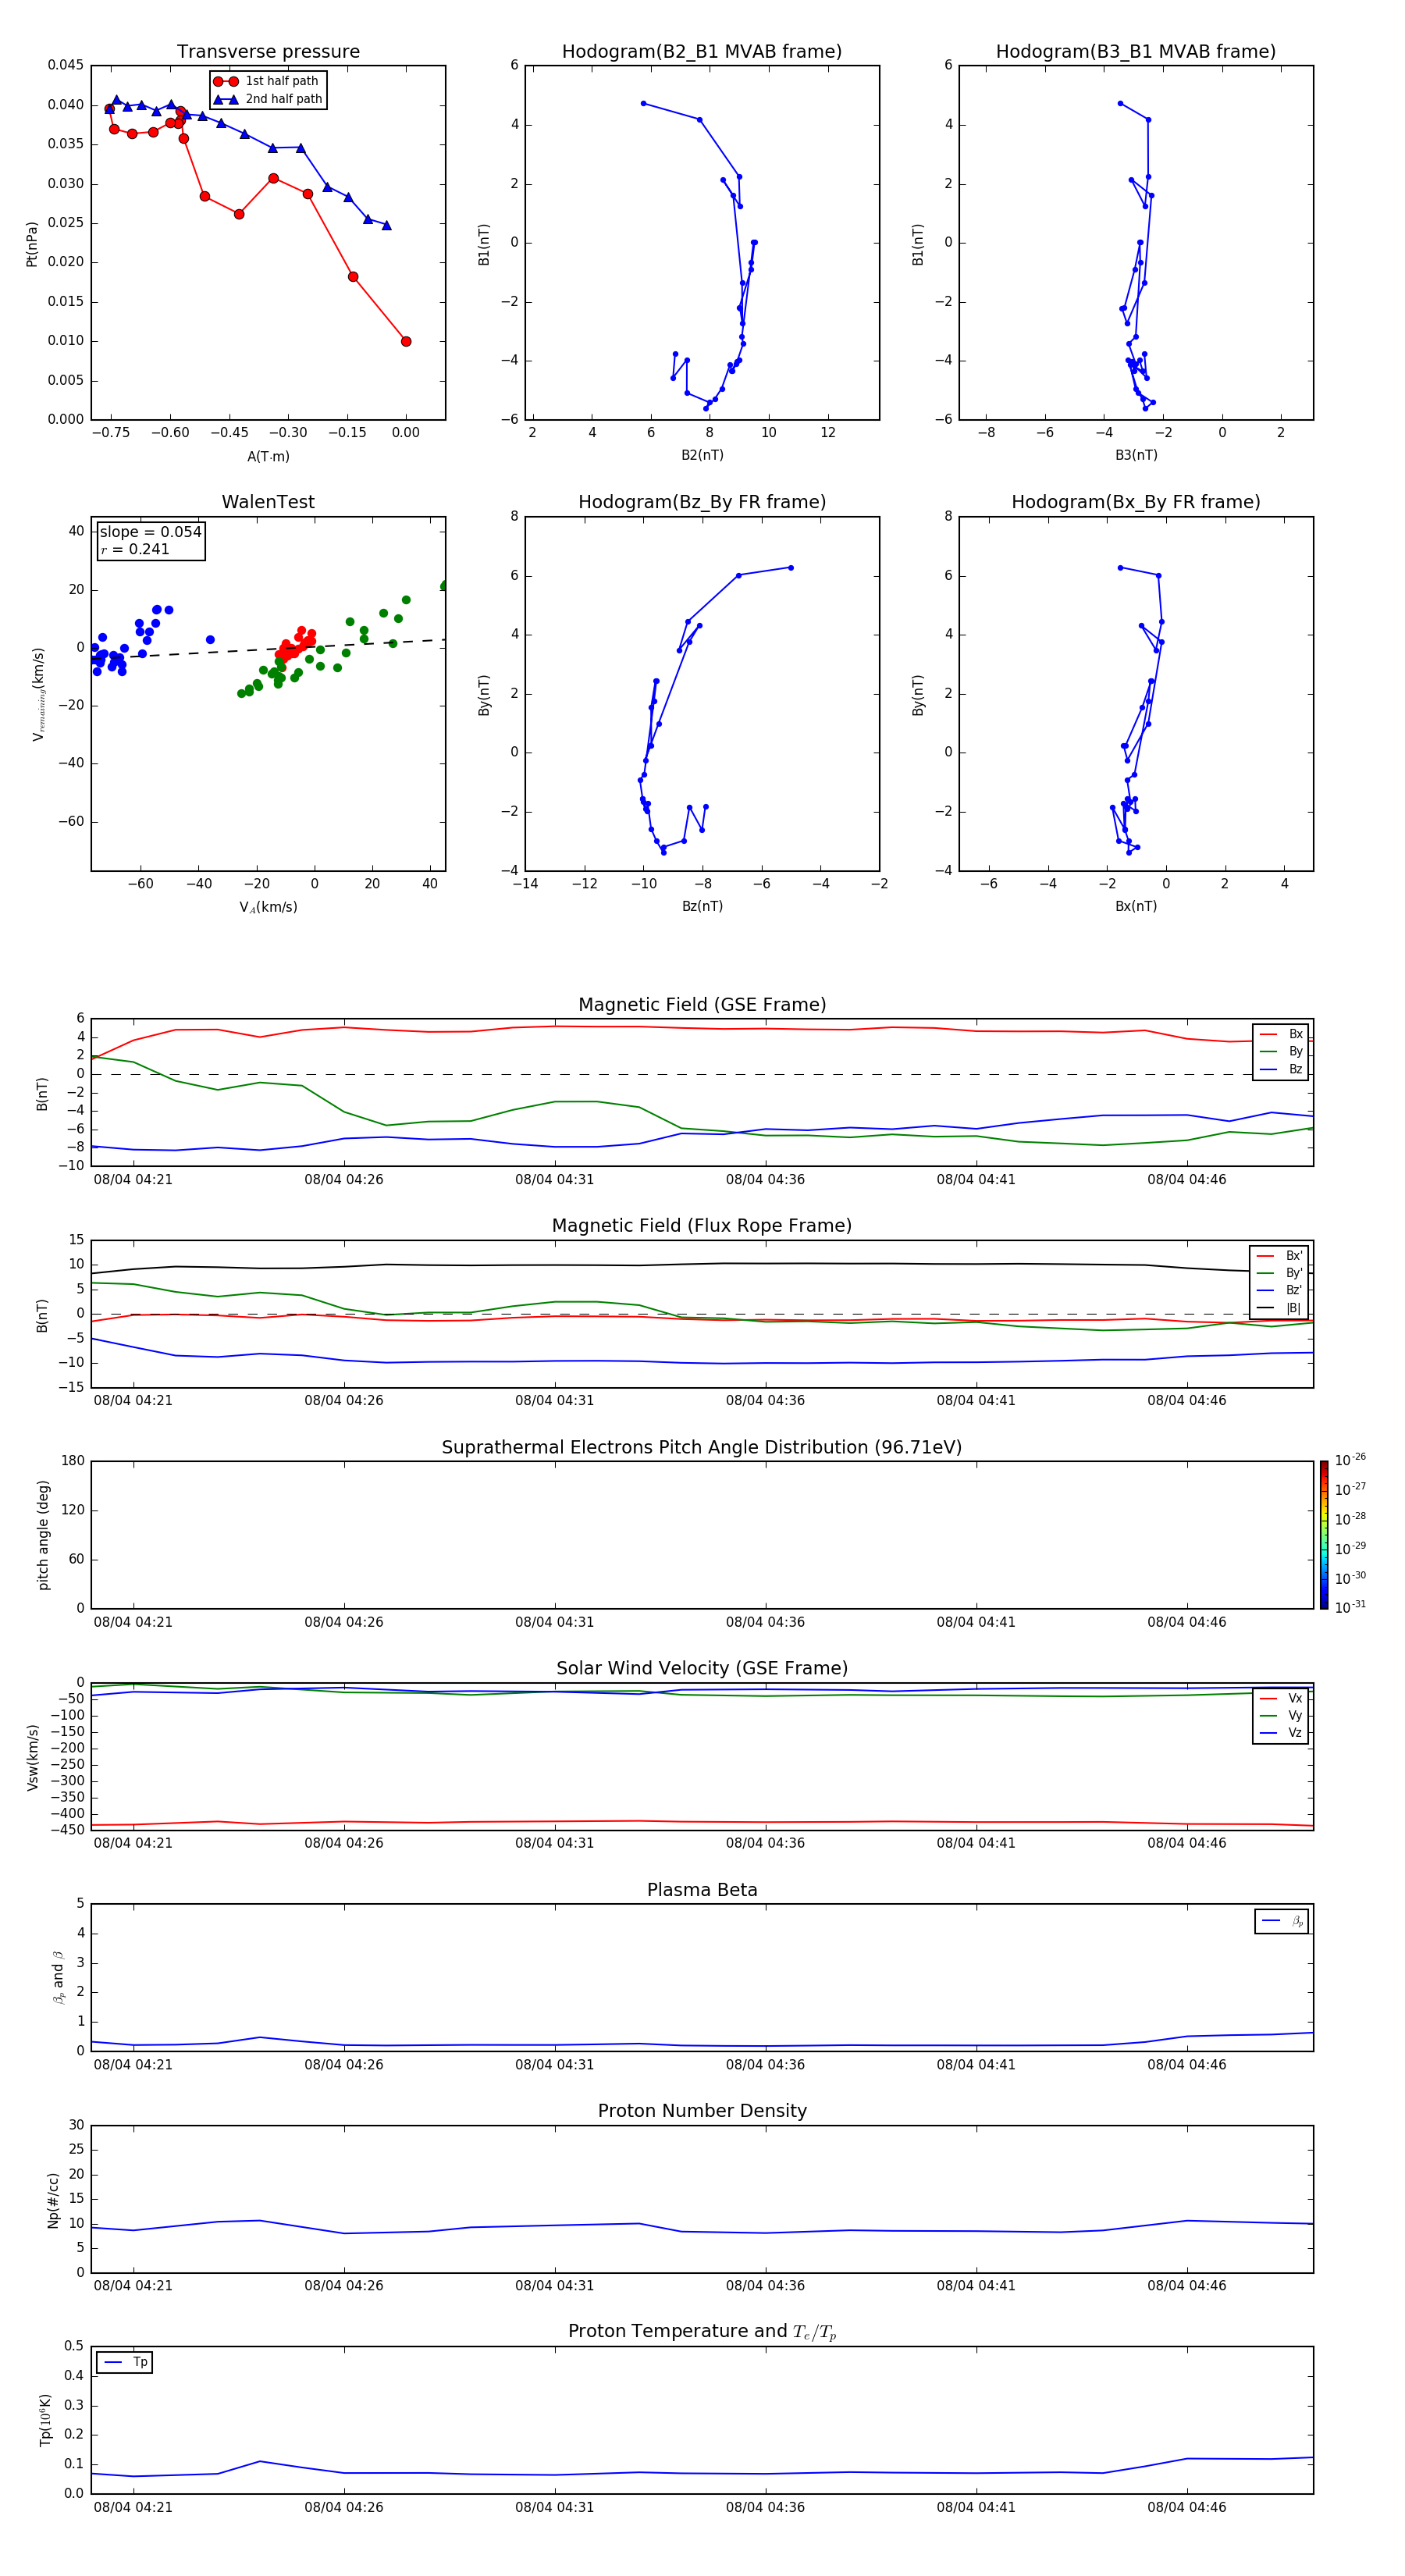Viewport: 1405px width, 2576px height.
Task: Click the "r = 0.241" annotation
Action: coord(135,549)
